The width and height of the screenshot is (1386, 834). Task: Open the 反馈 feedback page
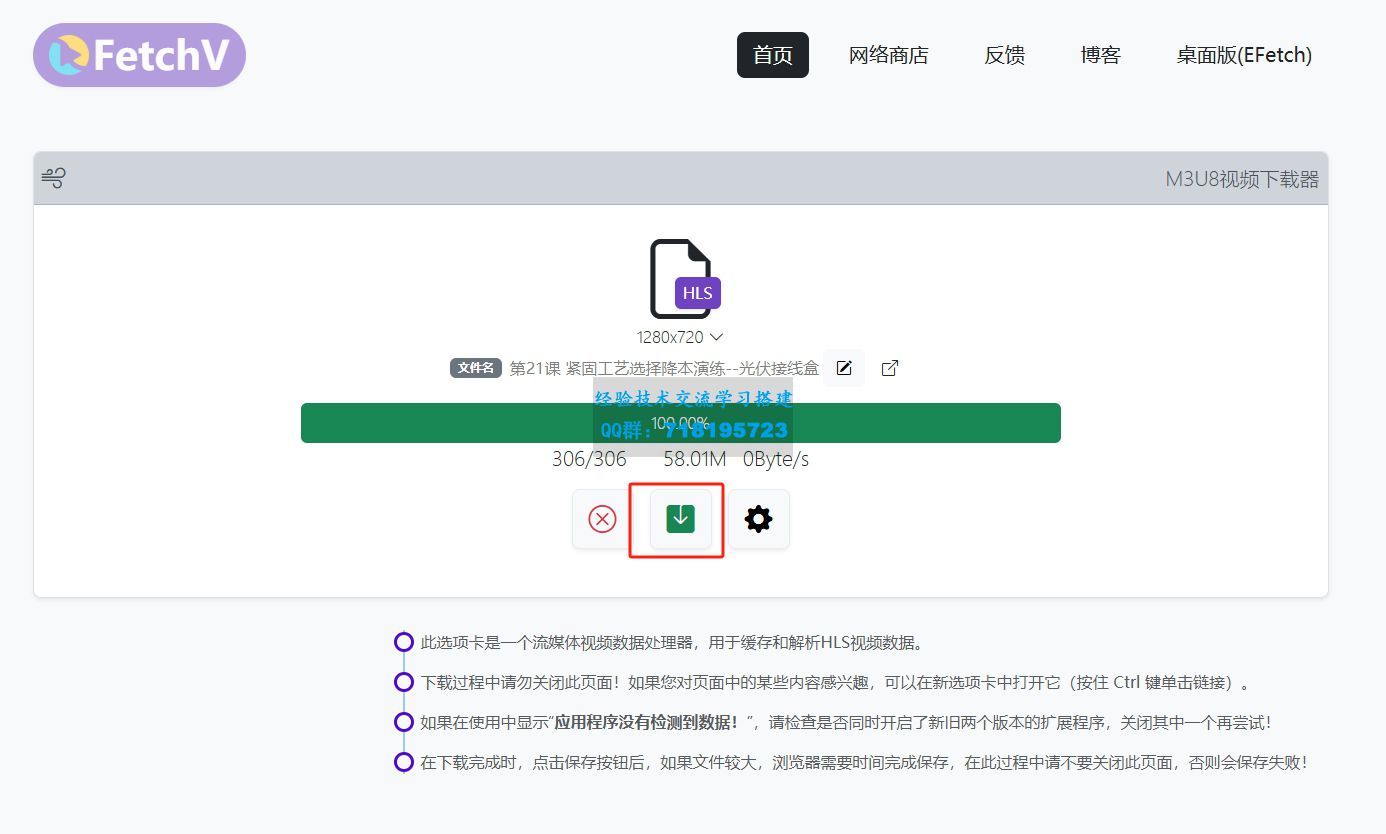coord(1004,55)
